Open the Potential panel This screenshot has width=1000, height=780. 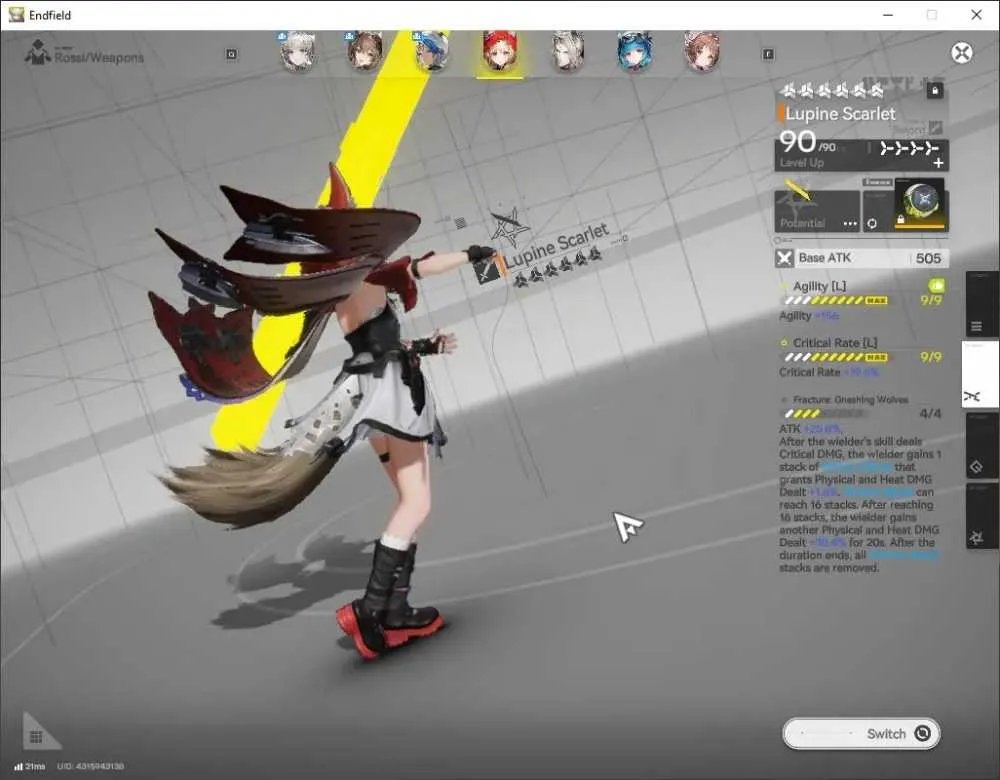(x=817, y=211)
